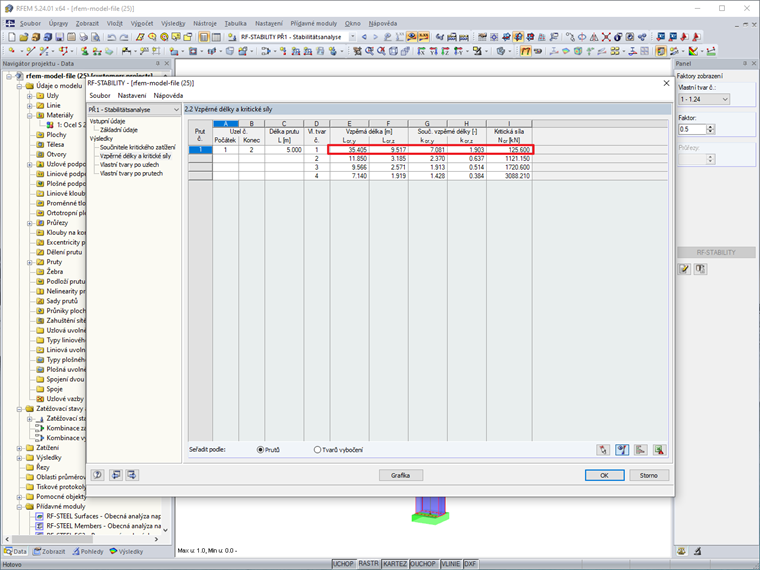Click the Grafika button
Viewport: 760px width, 570px height.
tap(400, 475)
